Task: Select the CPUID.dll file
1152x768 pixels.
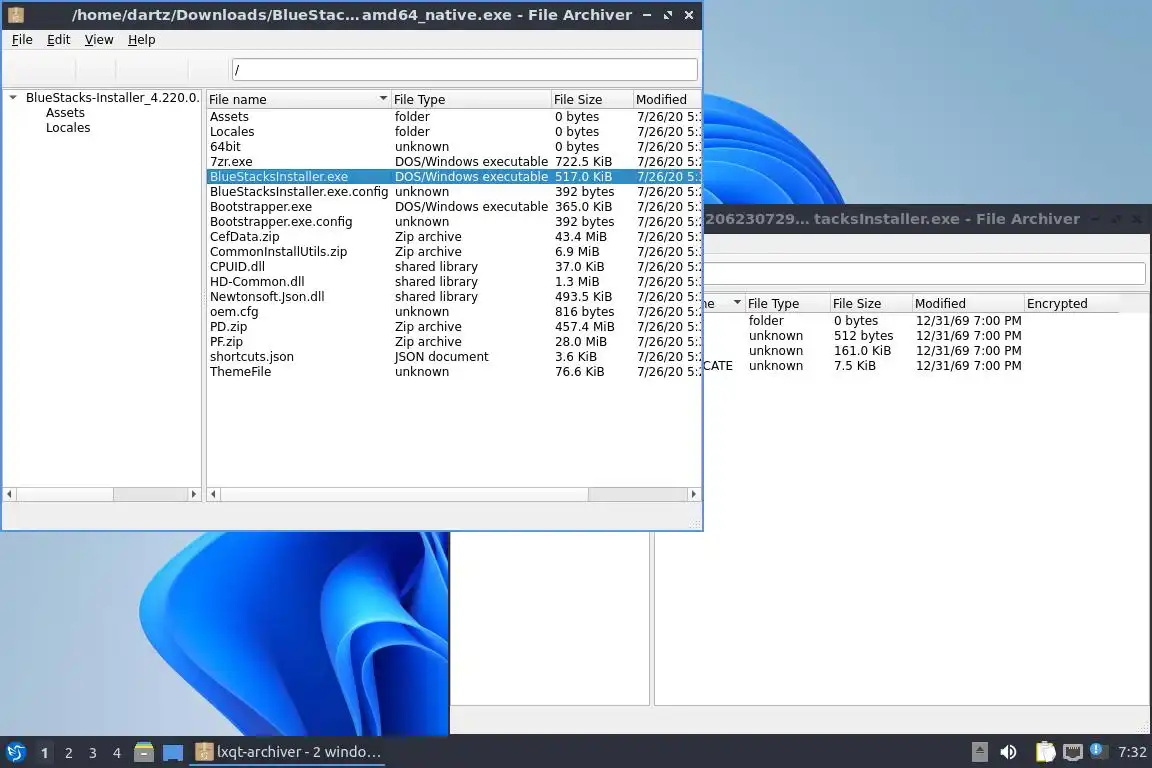Action: pyautogui.click(x=454, y=267)
